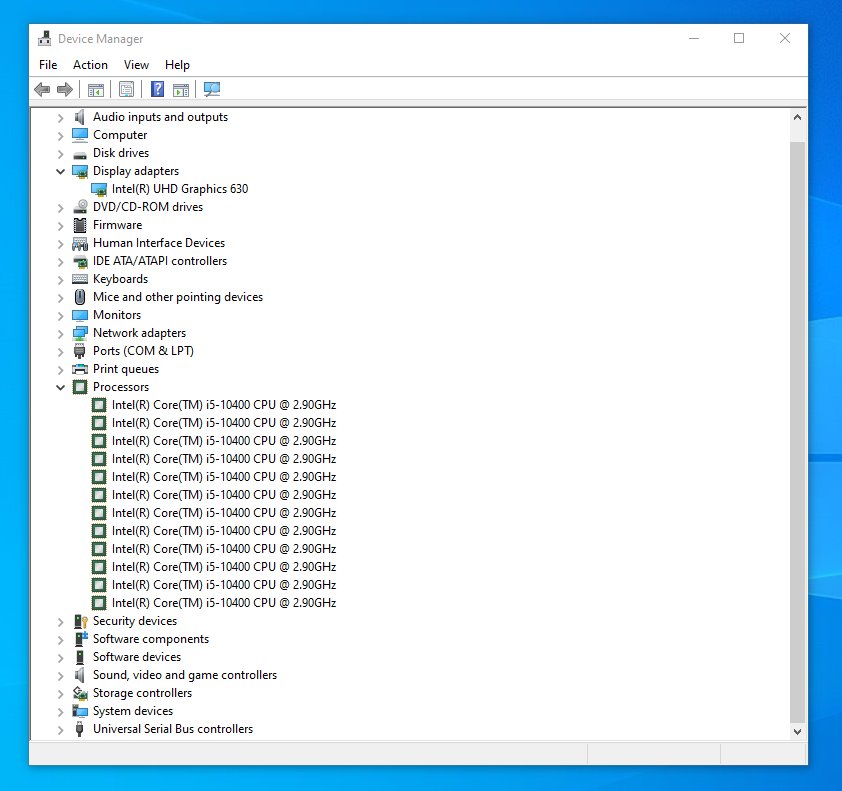Viewport: 842px width, 791px height.
Task: Click IDE ATA/ATAPI controllers icon
Action: pos(80,262)
